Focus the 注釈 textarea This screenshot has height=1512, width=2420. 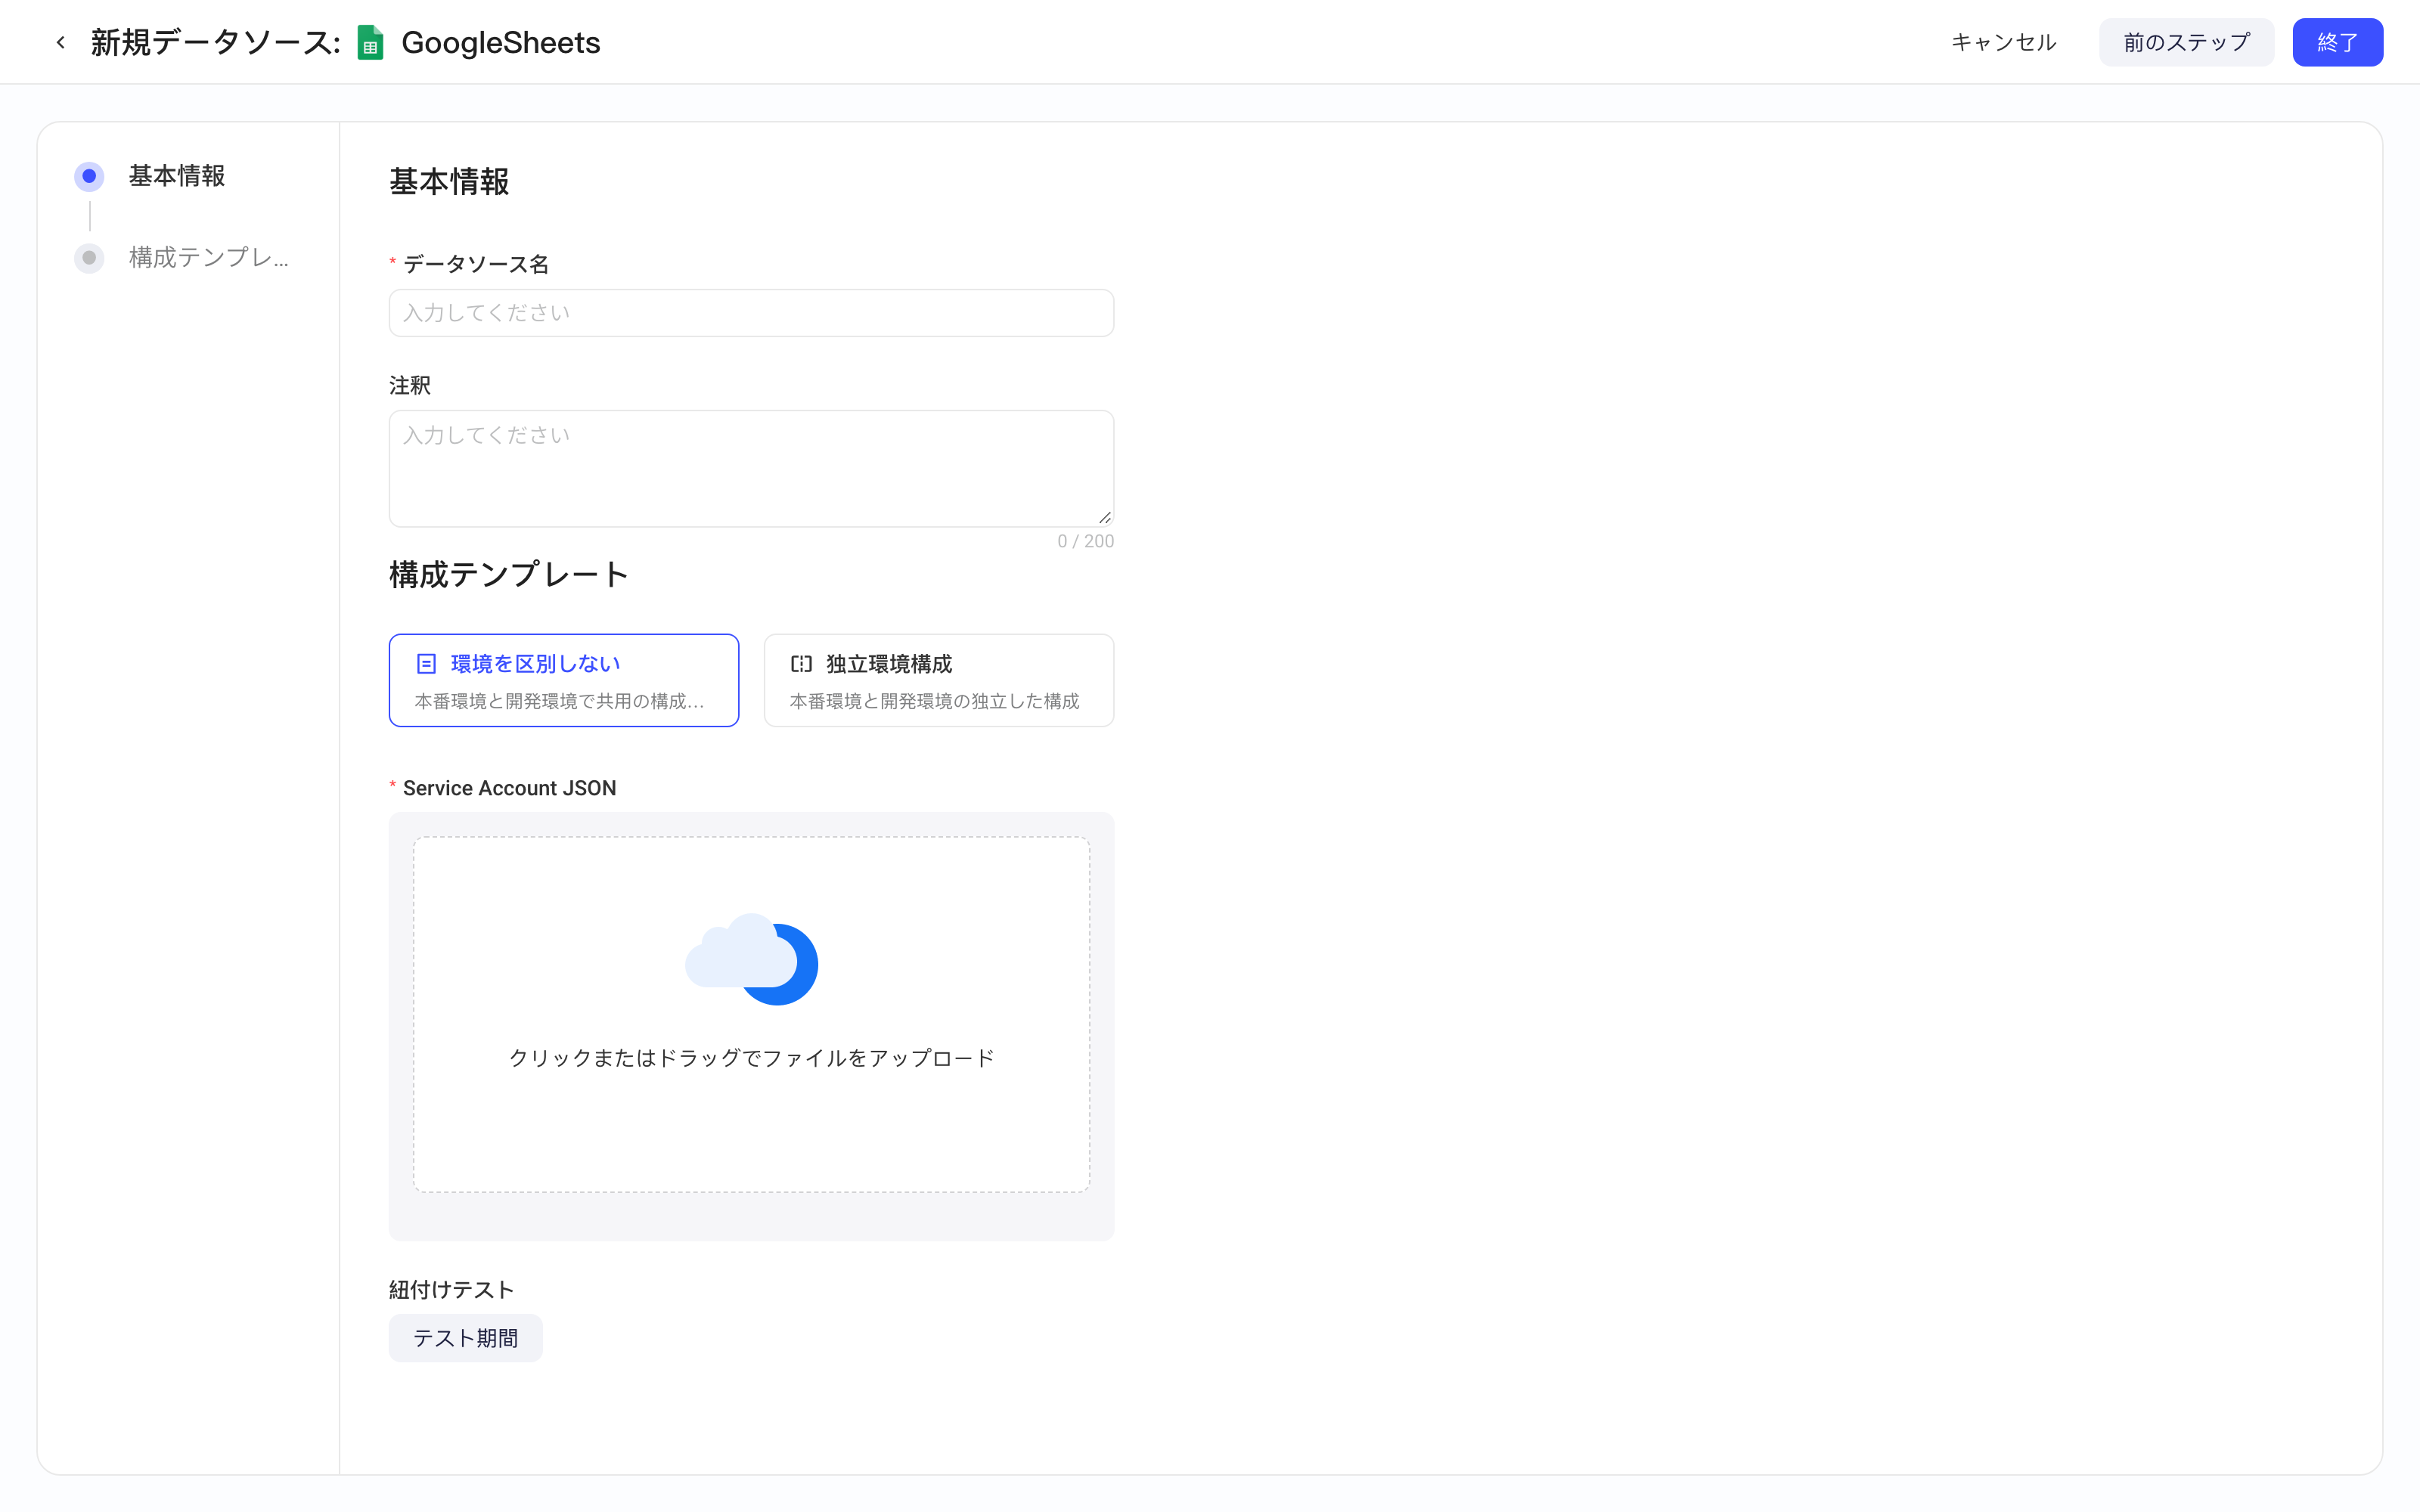(751, 468)
